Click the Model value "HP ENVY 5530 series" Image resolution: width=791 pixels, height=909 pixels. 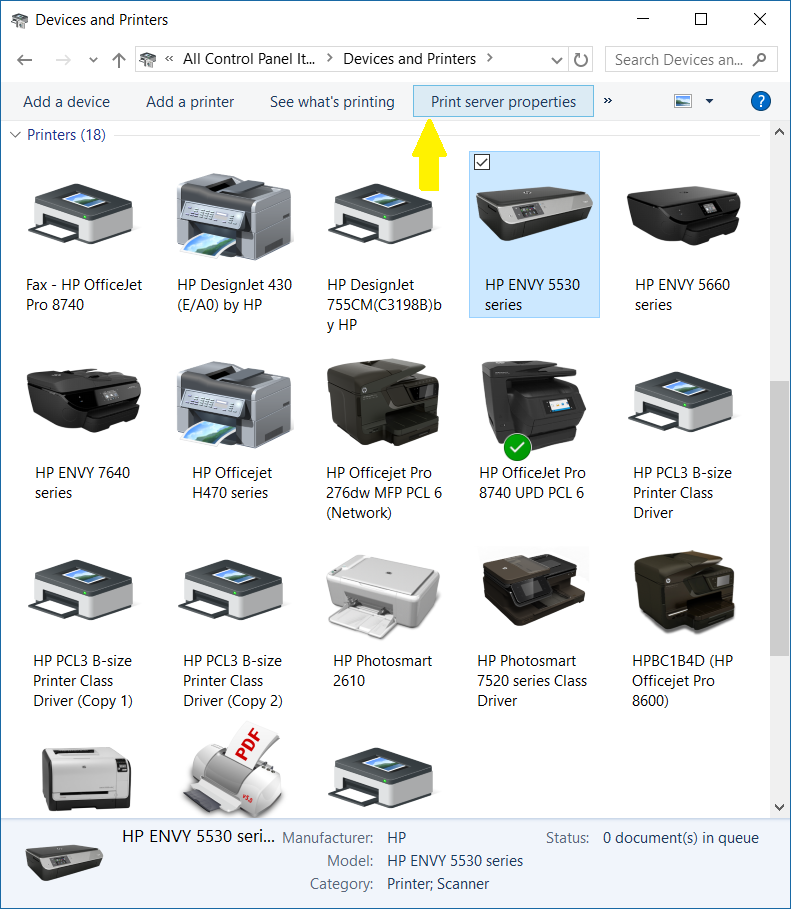[455, 861]
